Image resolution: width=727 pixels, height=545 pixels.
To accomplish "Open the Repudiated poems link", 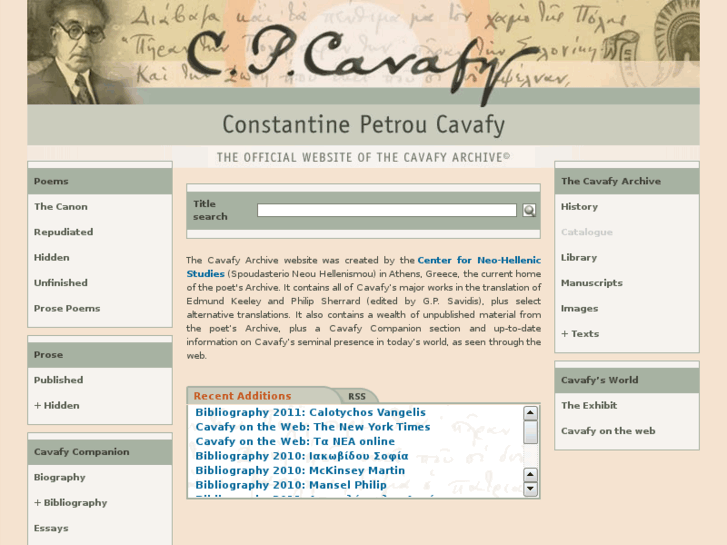I will coord(64,232).
